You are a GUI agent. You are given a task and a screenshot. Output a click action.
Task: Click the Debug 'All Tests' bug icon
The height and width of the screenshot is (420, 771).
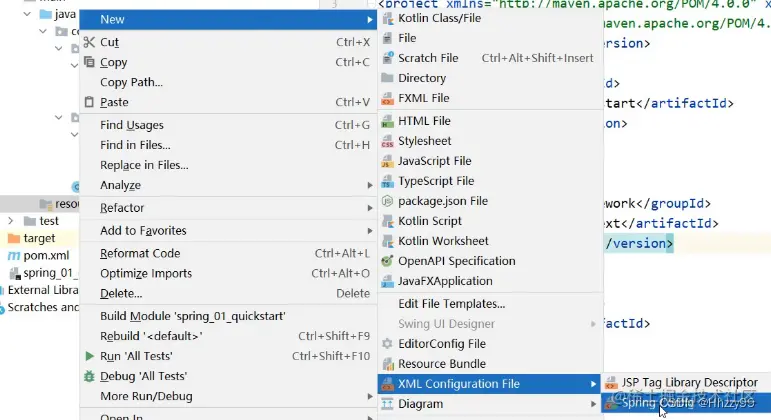click(89, 376)
